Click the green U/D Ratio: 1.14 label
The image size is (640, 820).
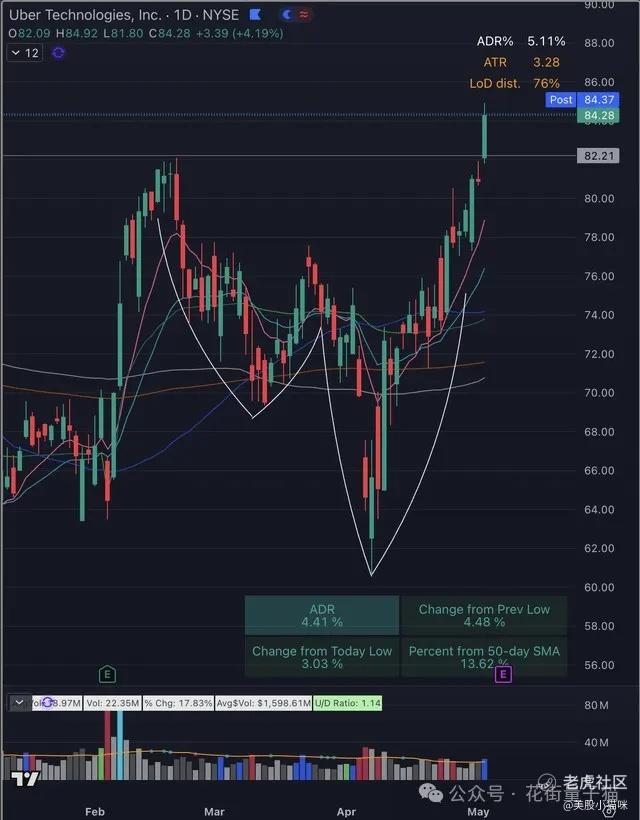pyautogui.click(x=348, y=703)
